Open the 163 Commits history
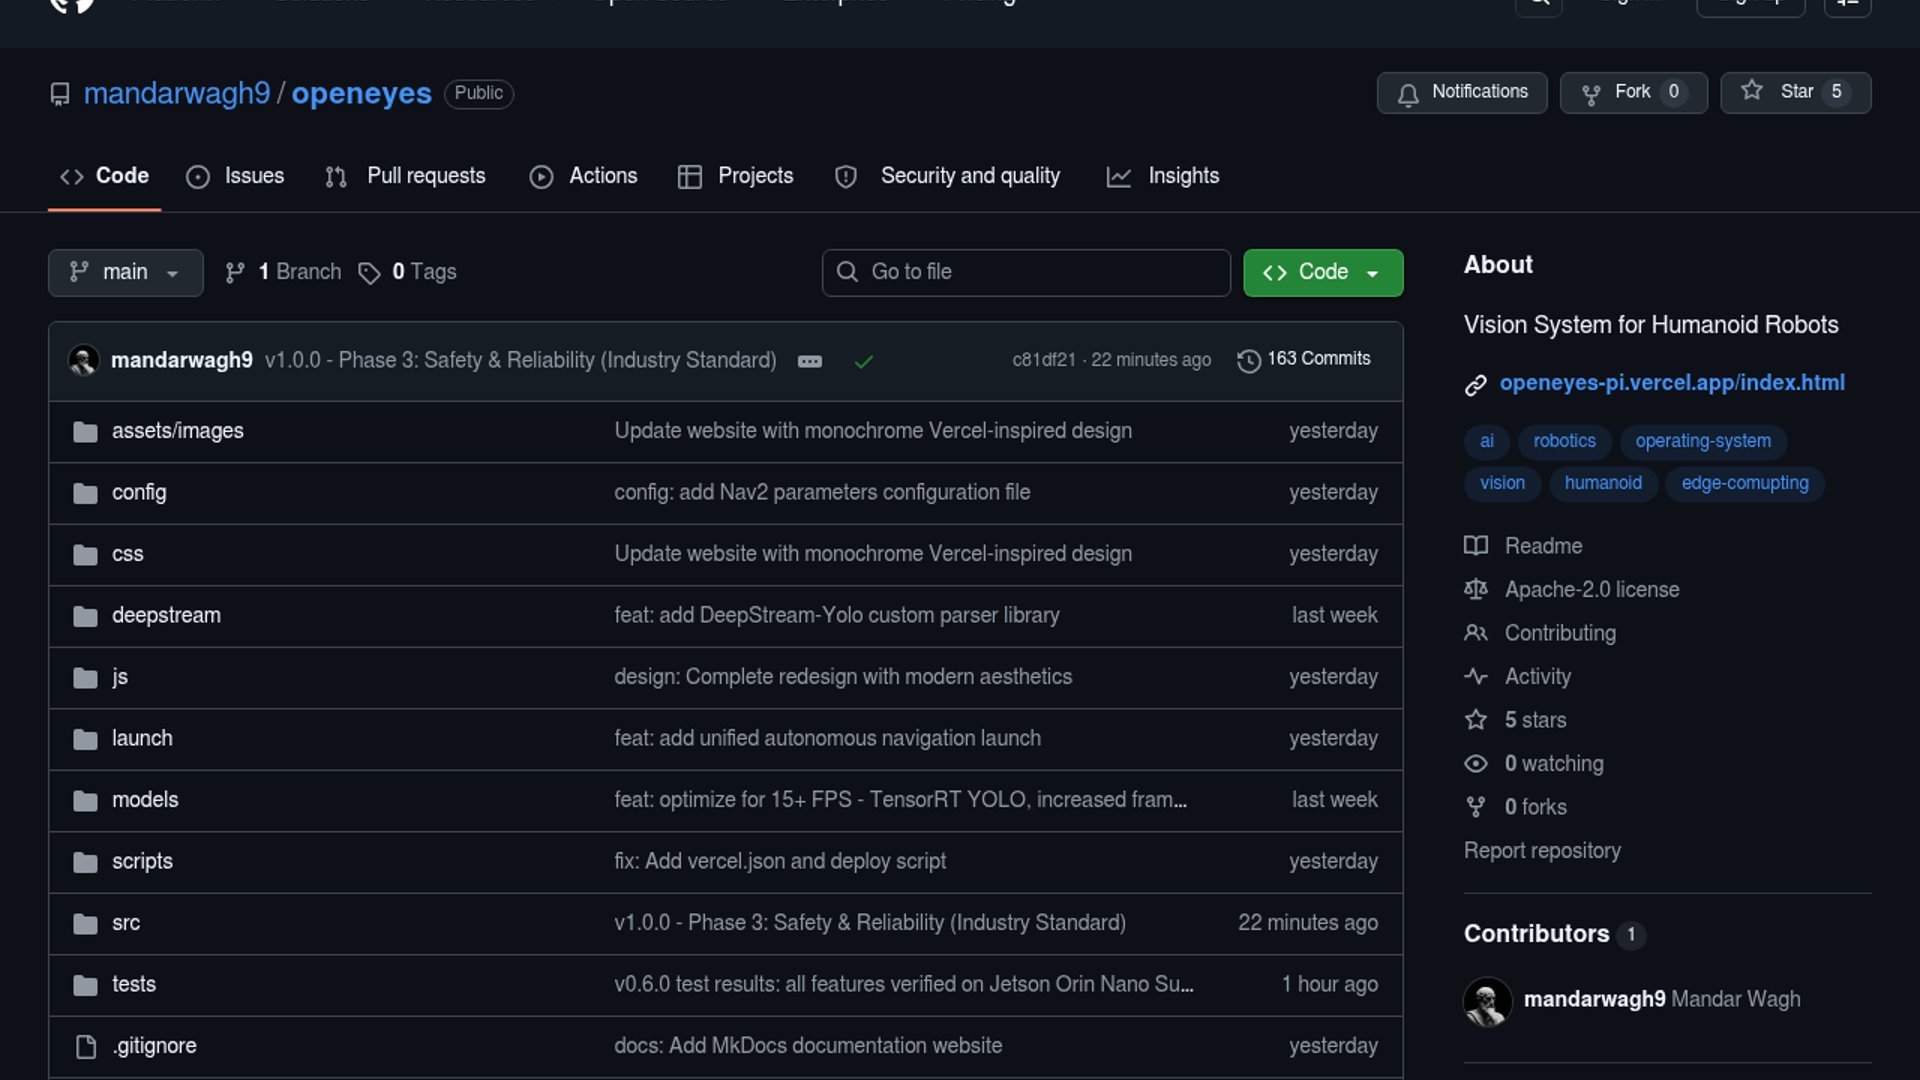The width and height of the screenshot is (1920, 1080). tap(1304, 359)
